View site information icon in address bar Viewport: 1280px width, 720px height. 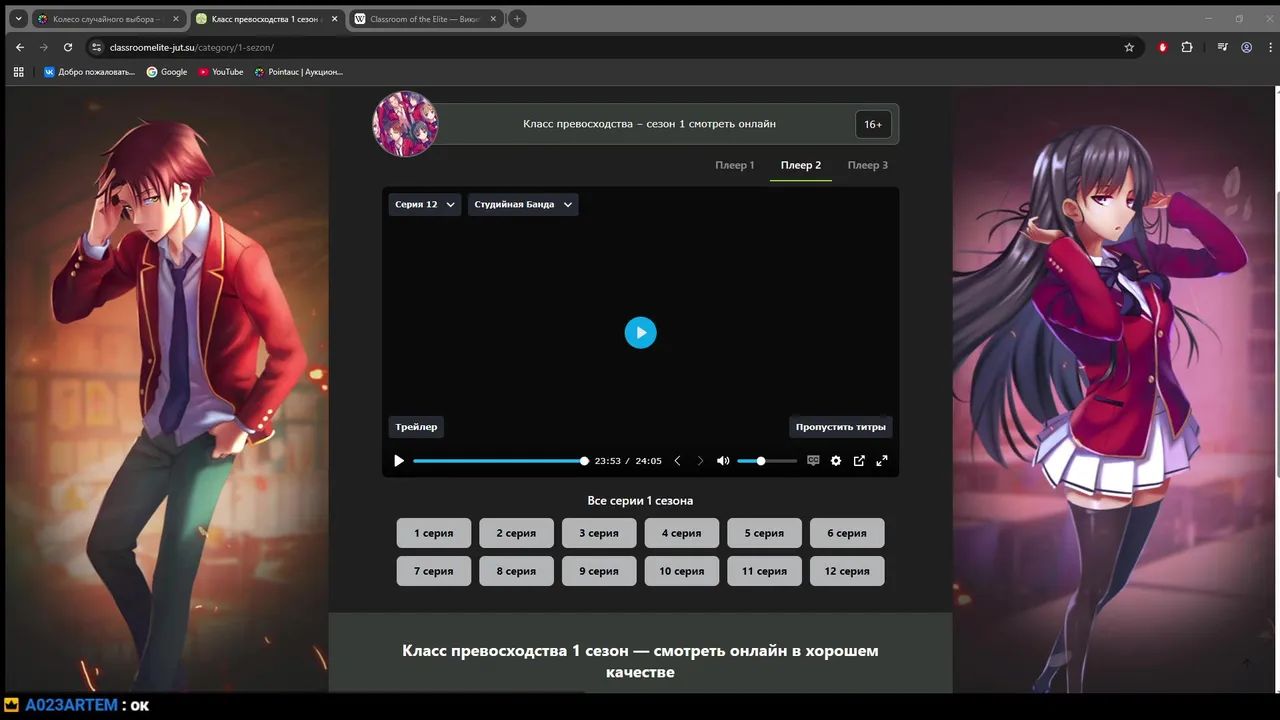[x=97, y=47]
